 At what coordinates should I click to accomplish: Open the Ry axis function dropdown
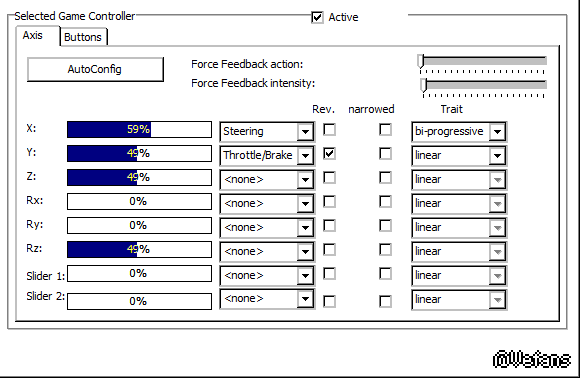tap(267, 227)
